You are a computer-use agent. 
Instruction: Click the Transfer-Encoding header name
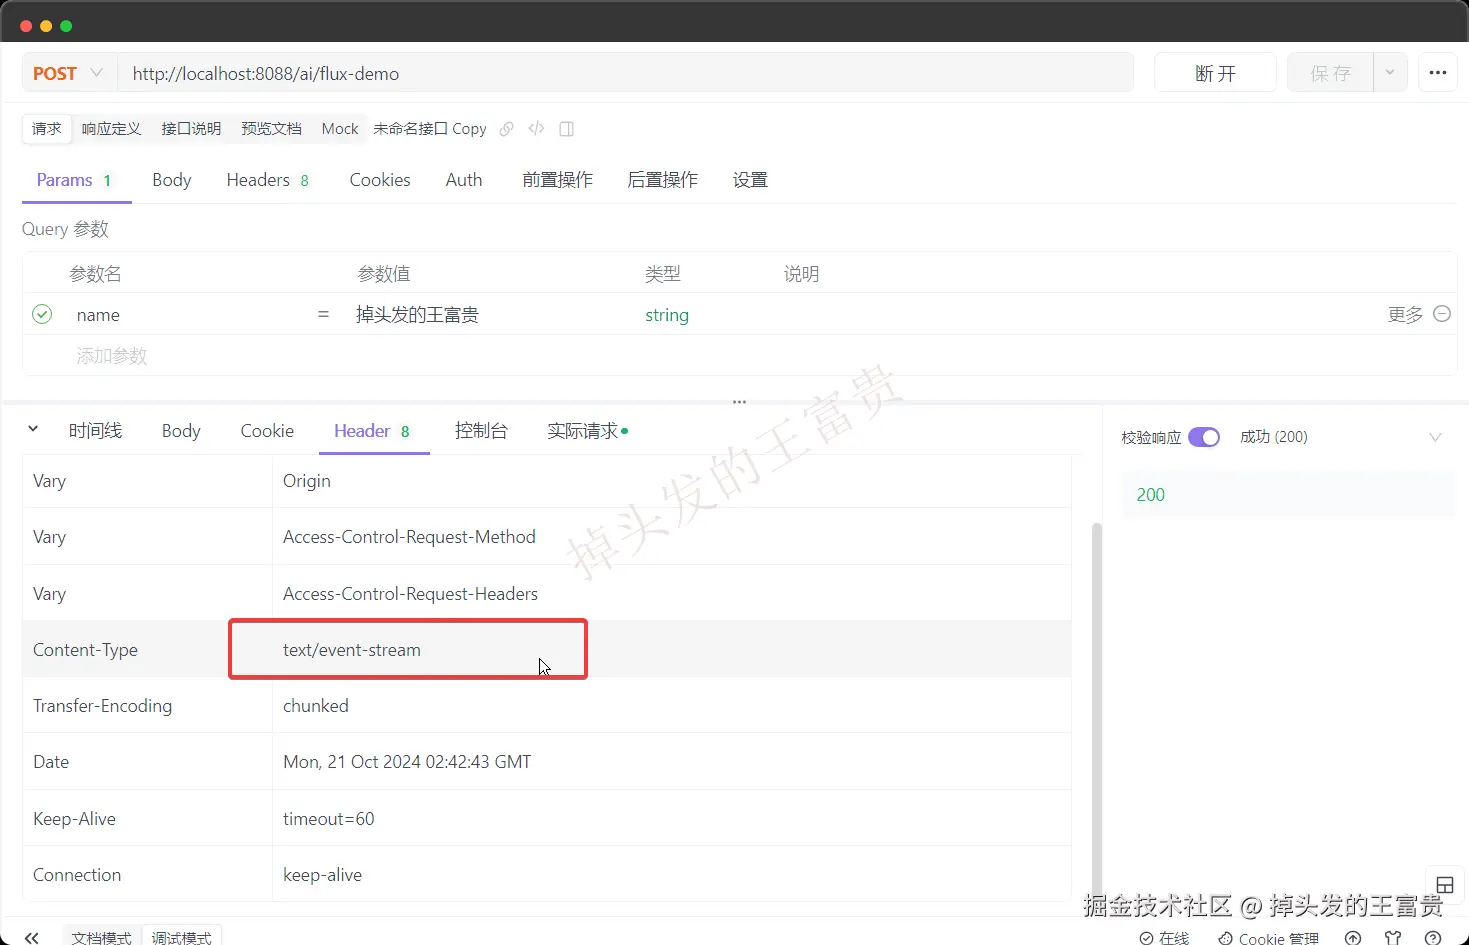pos(102,706)
